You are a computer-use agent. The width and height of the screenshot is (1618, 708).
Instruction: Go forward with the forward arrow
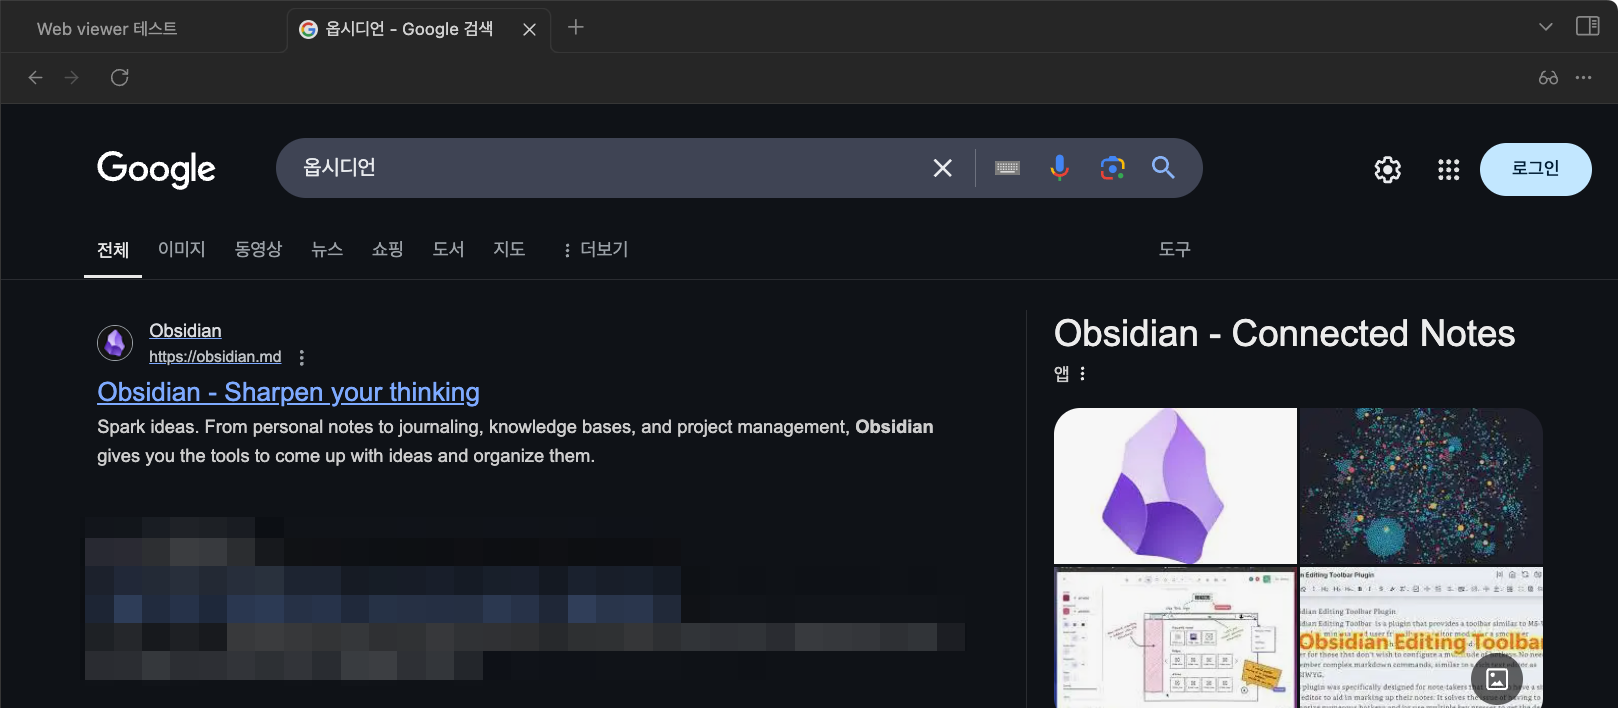pyautogui.click(x=72, y=77)
